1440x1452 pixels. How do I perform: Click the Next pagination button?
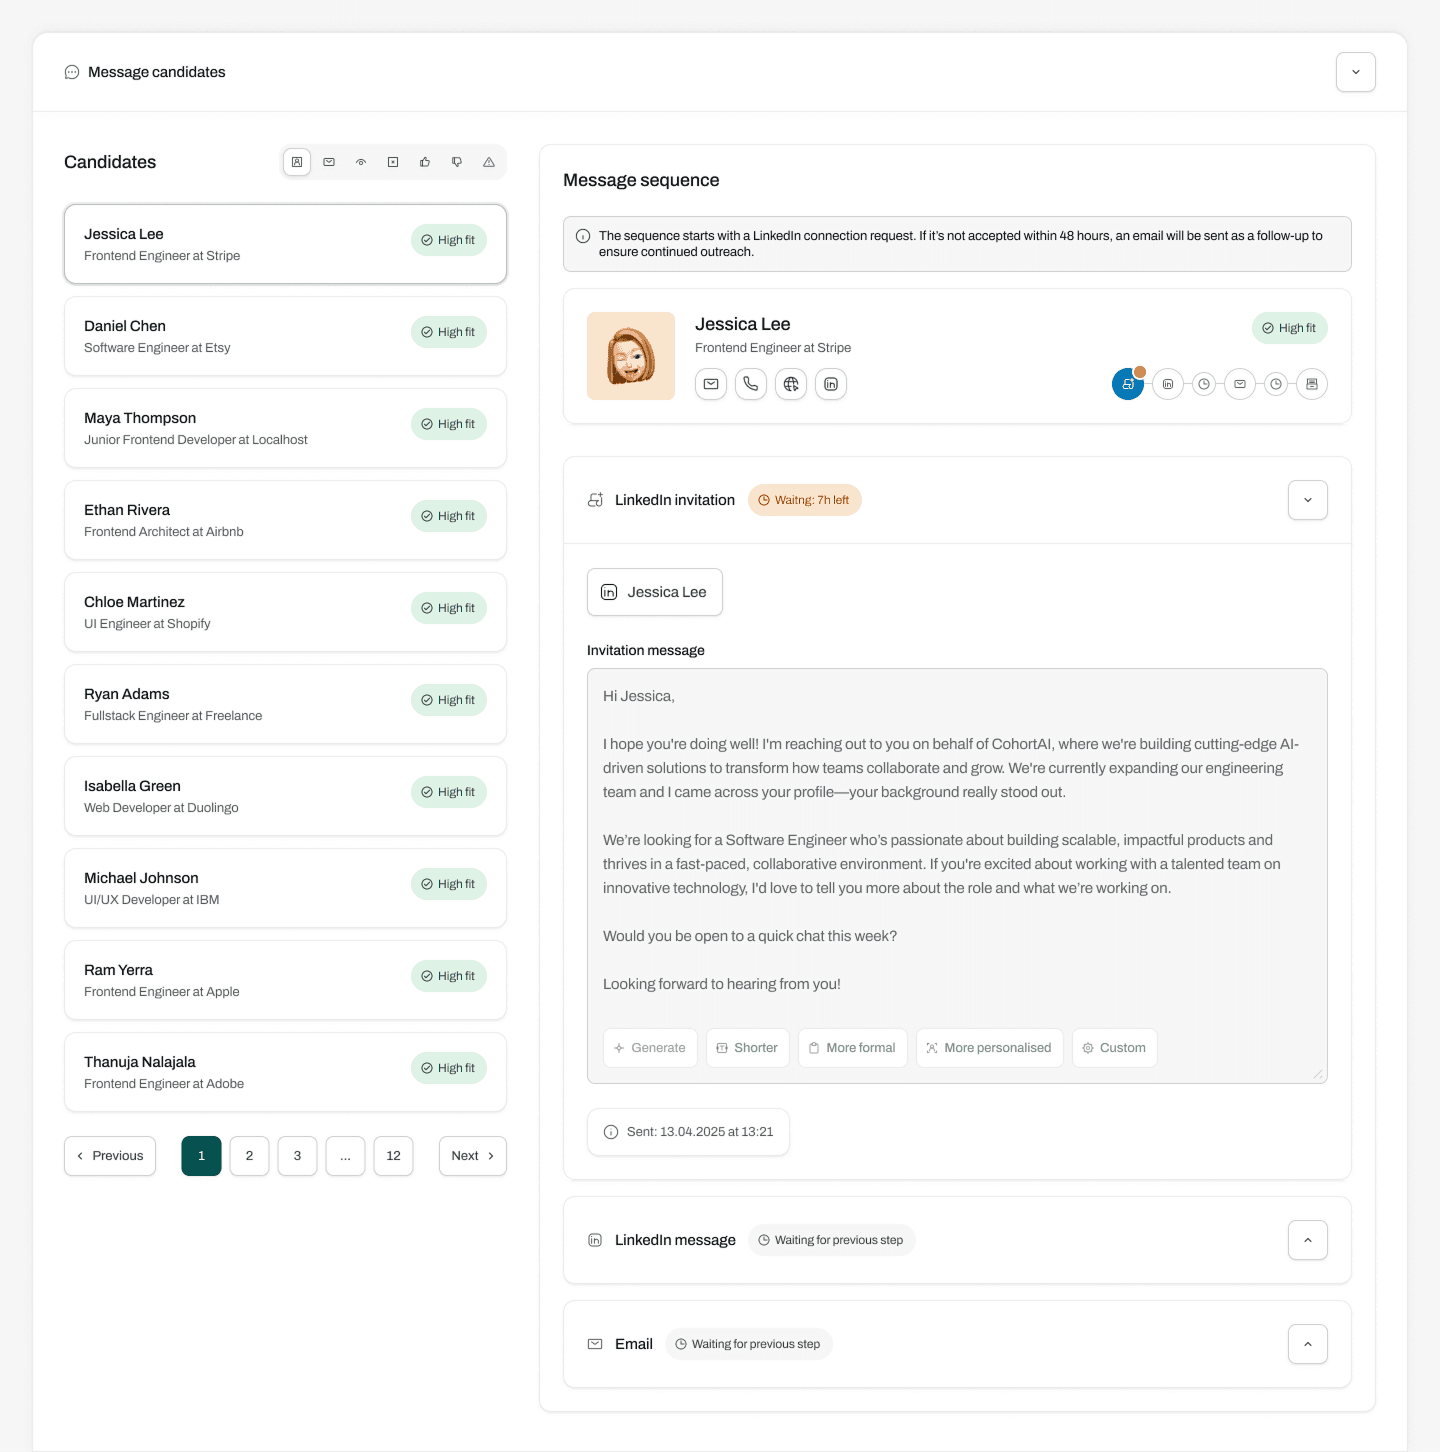pyautogui.click(x=472, y=1156)
